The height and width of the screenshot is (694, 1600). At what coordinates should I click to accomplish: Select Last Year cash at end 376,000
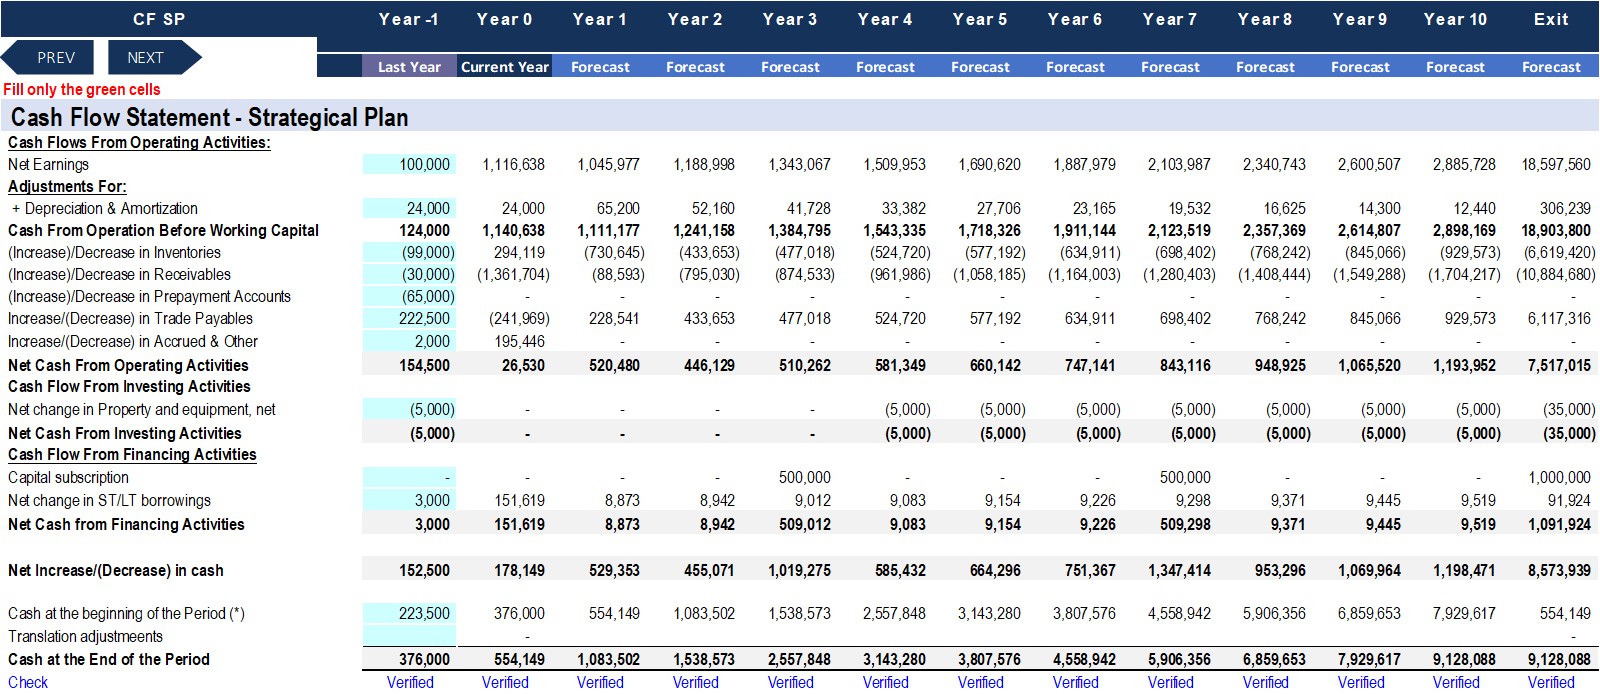pos(424,659)
